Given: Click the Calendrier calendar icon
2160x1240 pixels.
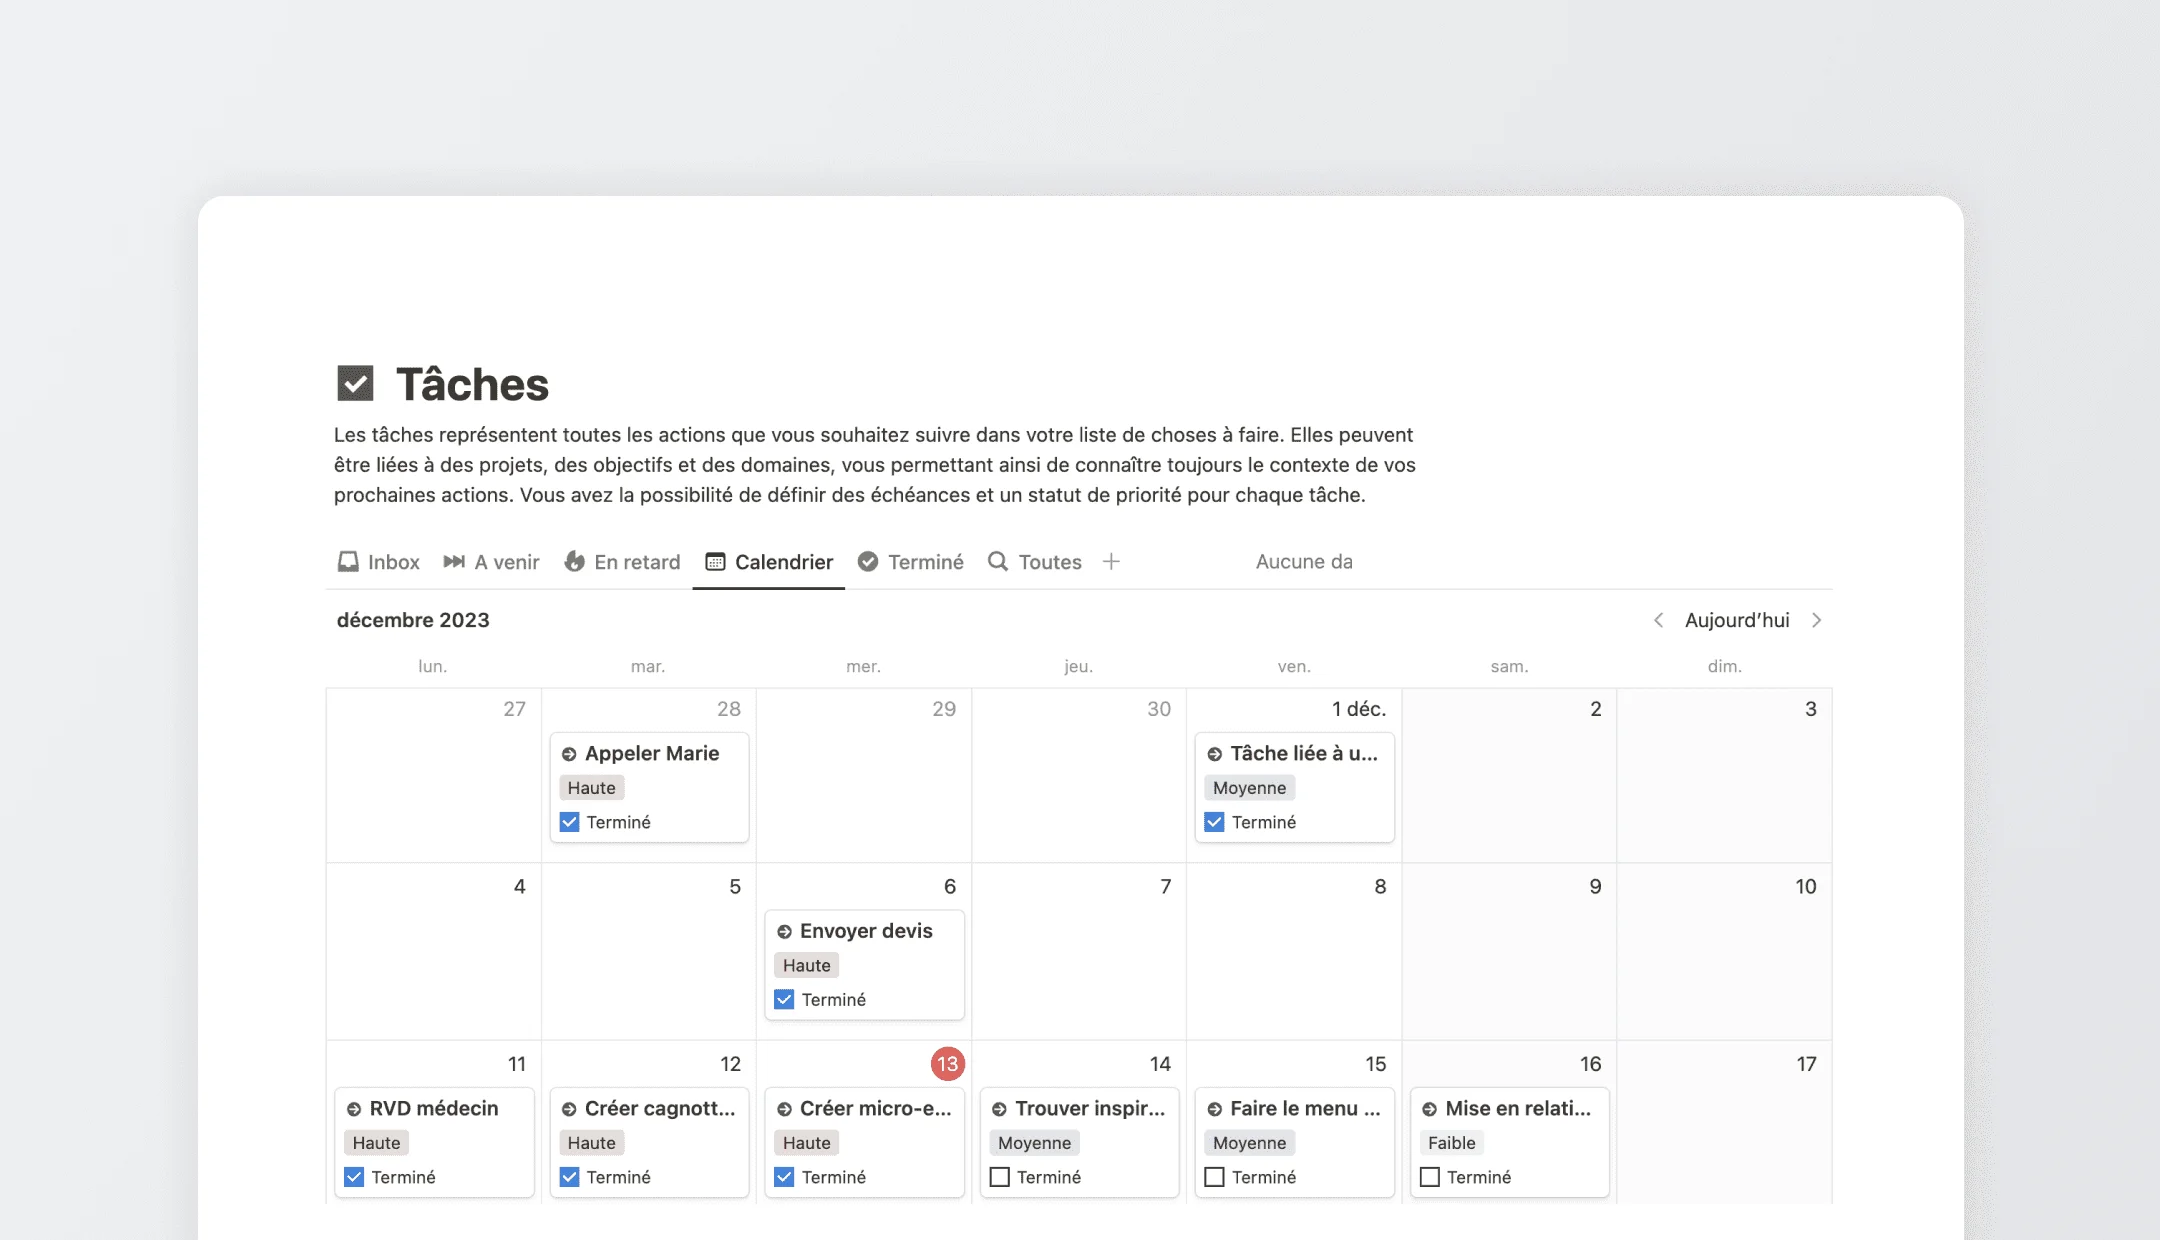Looking at the screenshot, I should (715, 562).
